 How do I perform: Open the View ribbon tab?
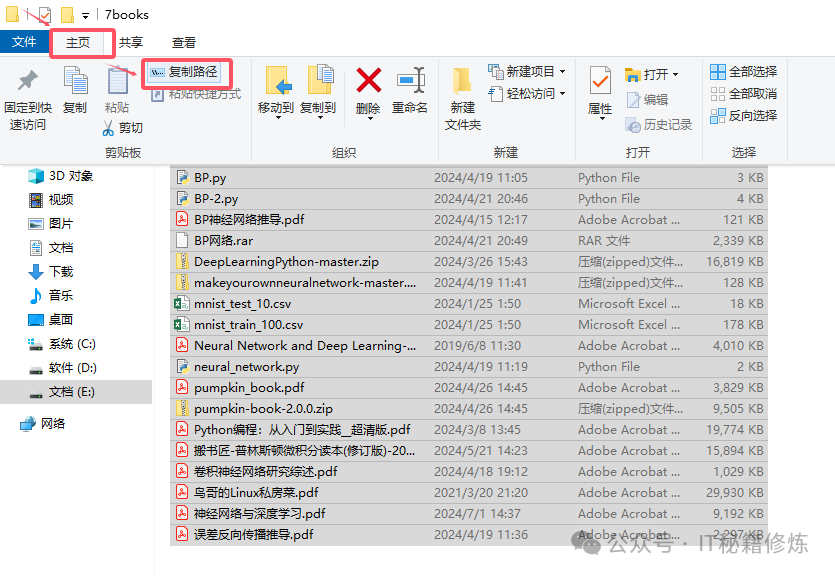pyautogui.click(x=184, y=43)
